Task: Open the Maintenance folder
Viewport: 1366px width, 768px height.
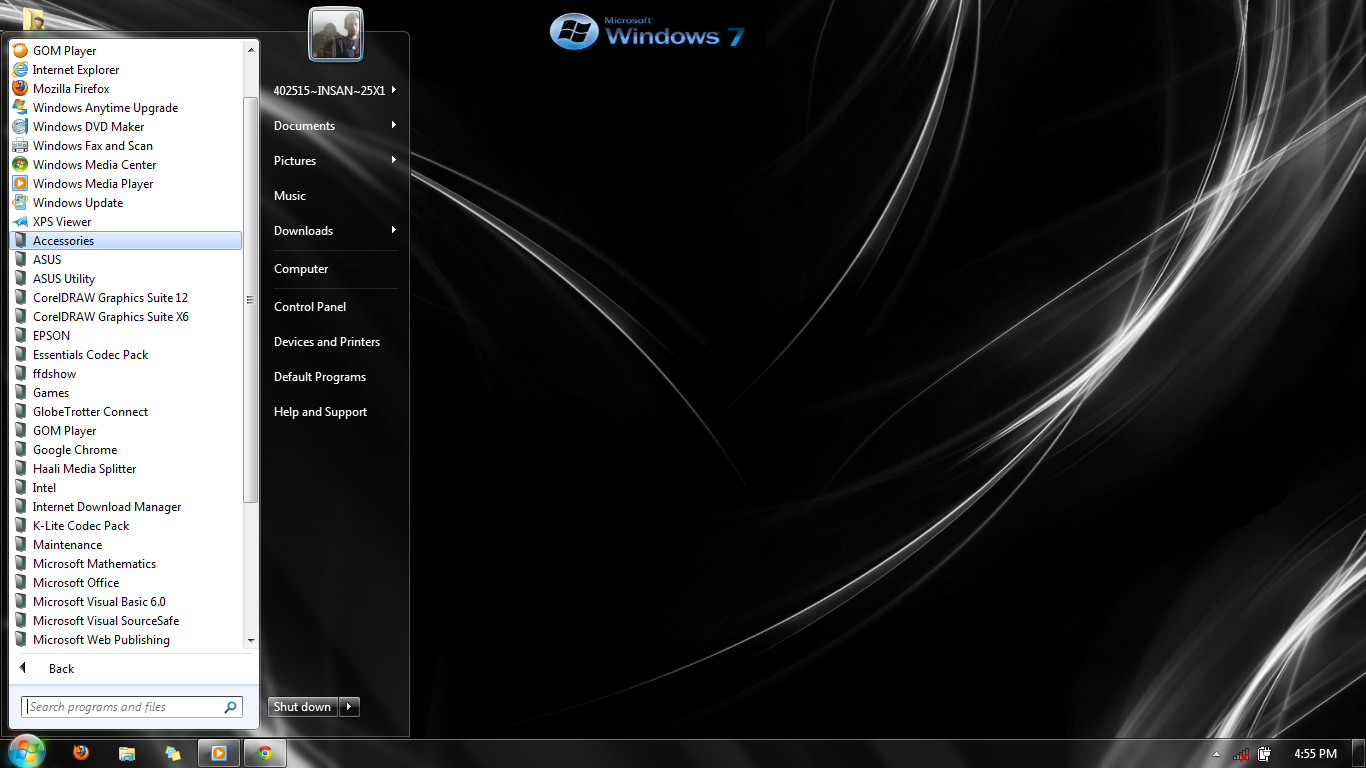Action: [125, 545]
